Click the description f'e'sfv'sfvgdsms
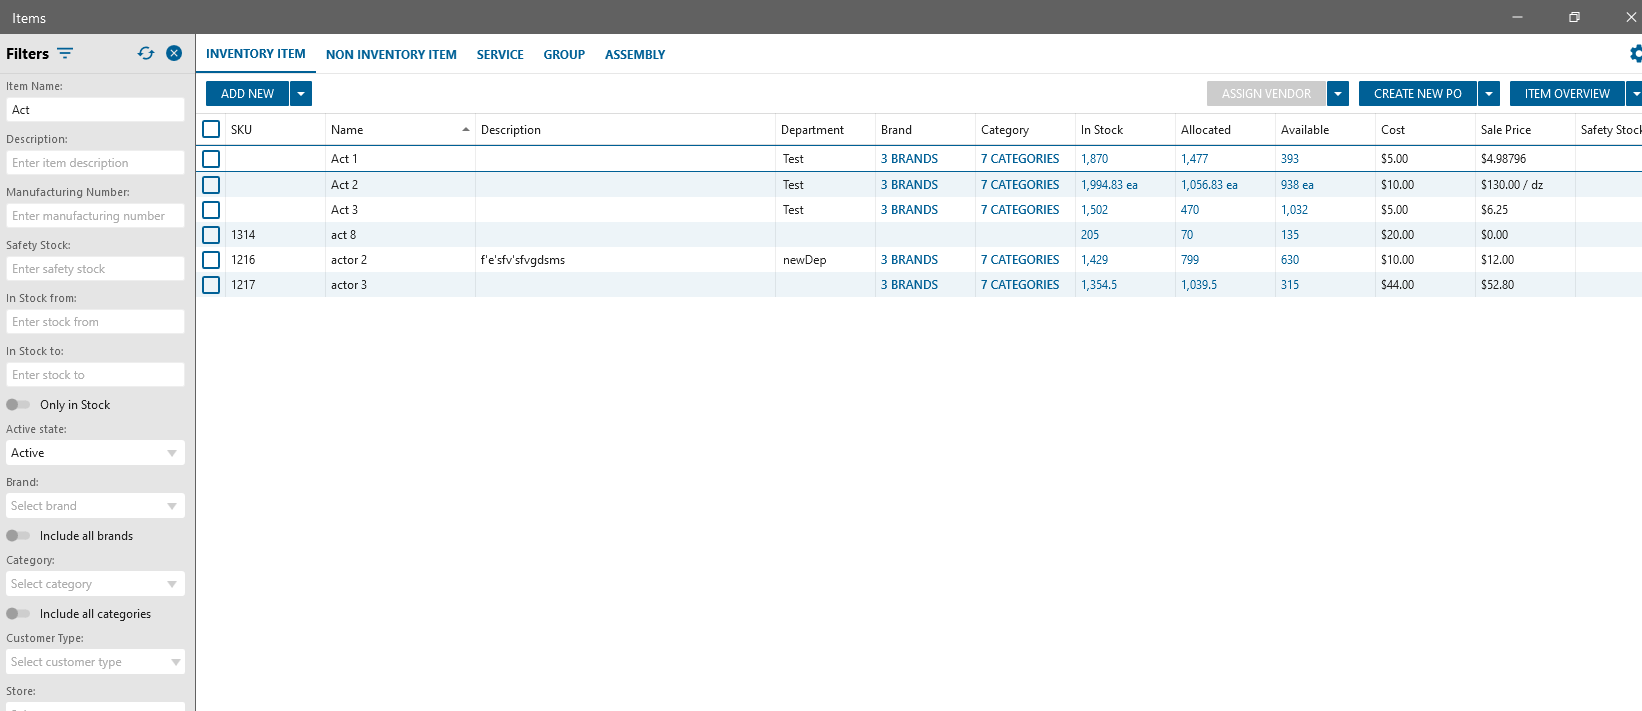 [523, 260]
